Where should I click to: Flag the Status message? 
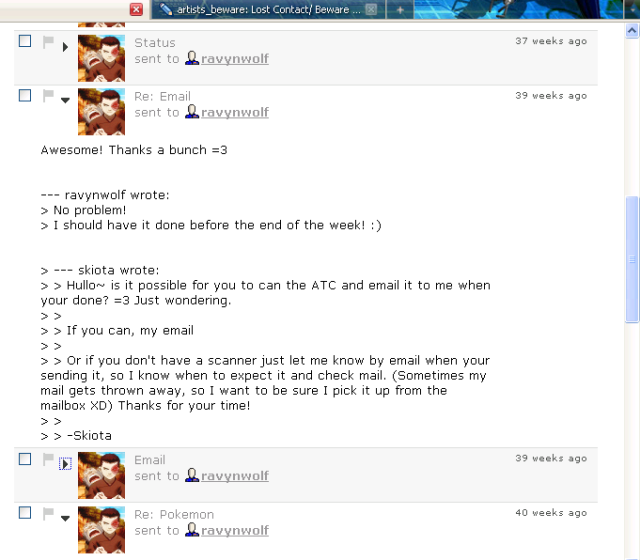(48, 42)
